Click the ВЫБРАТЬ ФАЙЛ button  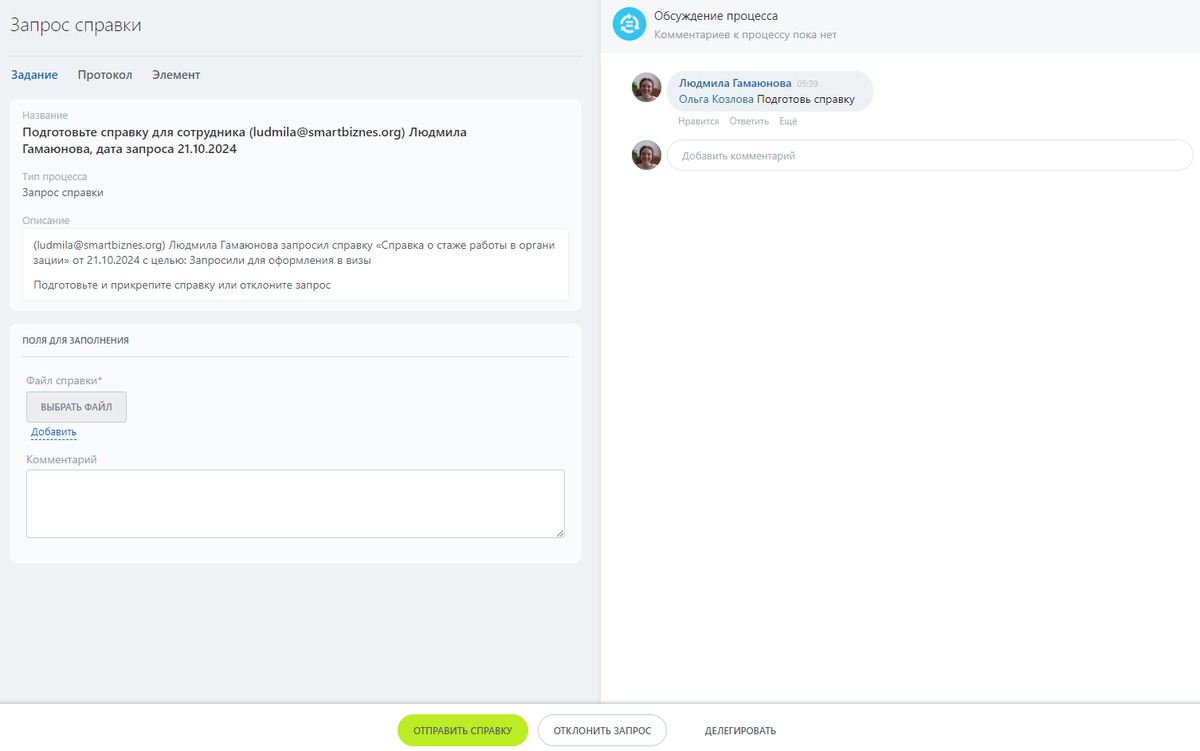click(76, 407)
